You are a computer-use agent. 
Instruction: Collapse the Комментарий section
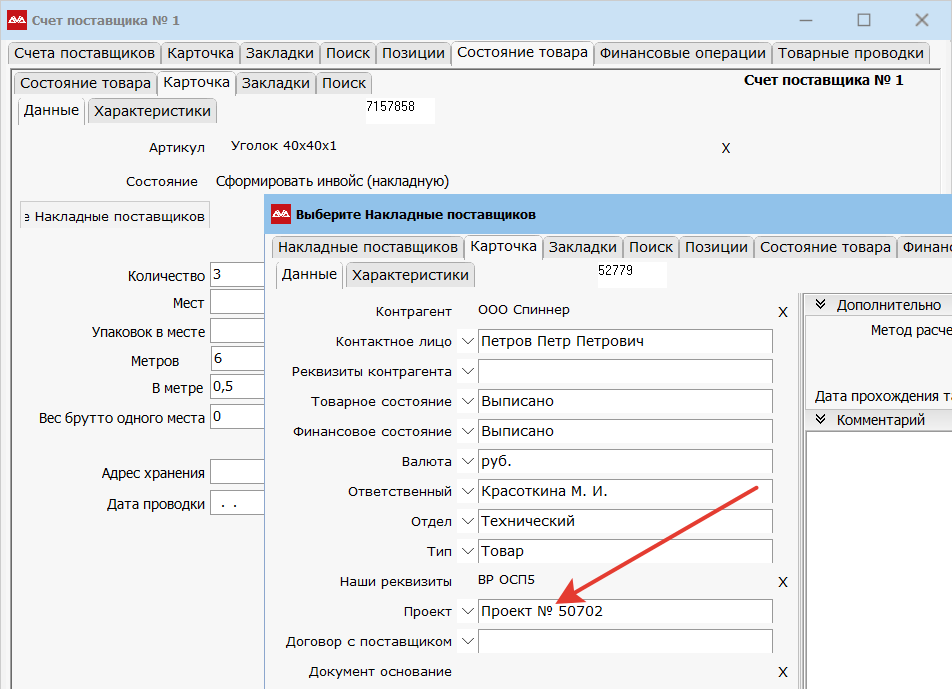coord(821,420)
